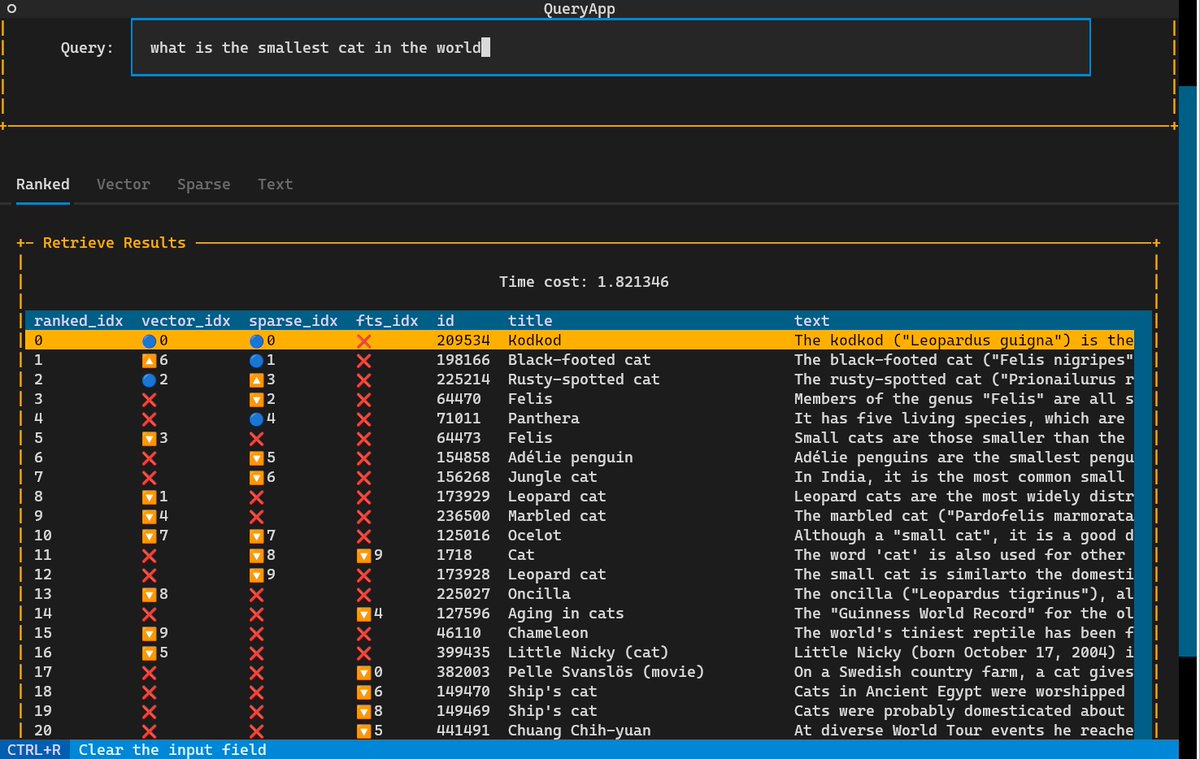
Task: Click the blue circle sparse_idx 1 in the Black-footed cat row
Action: point(261,360)
